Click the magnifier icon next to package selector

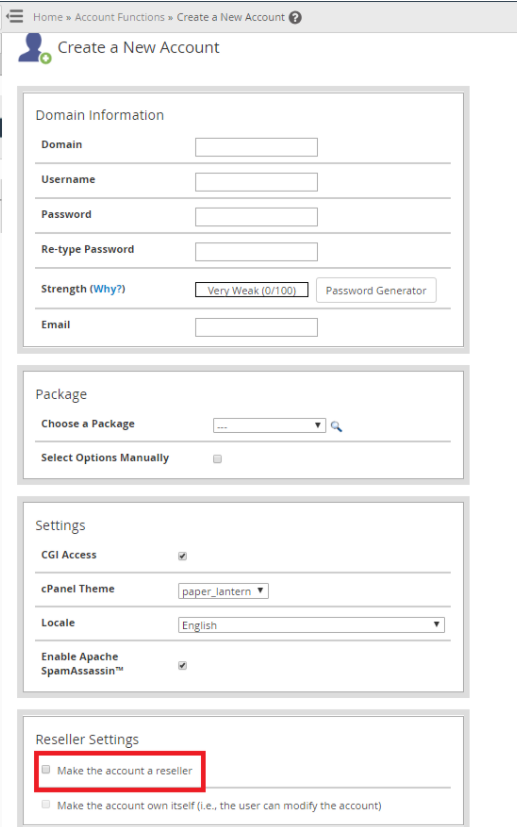coord(336,426)
